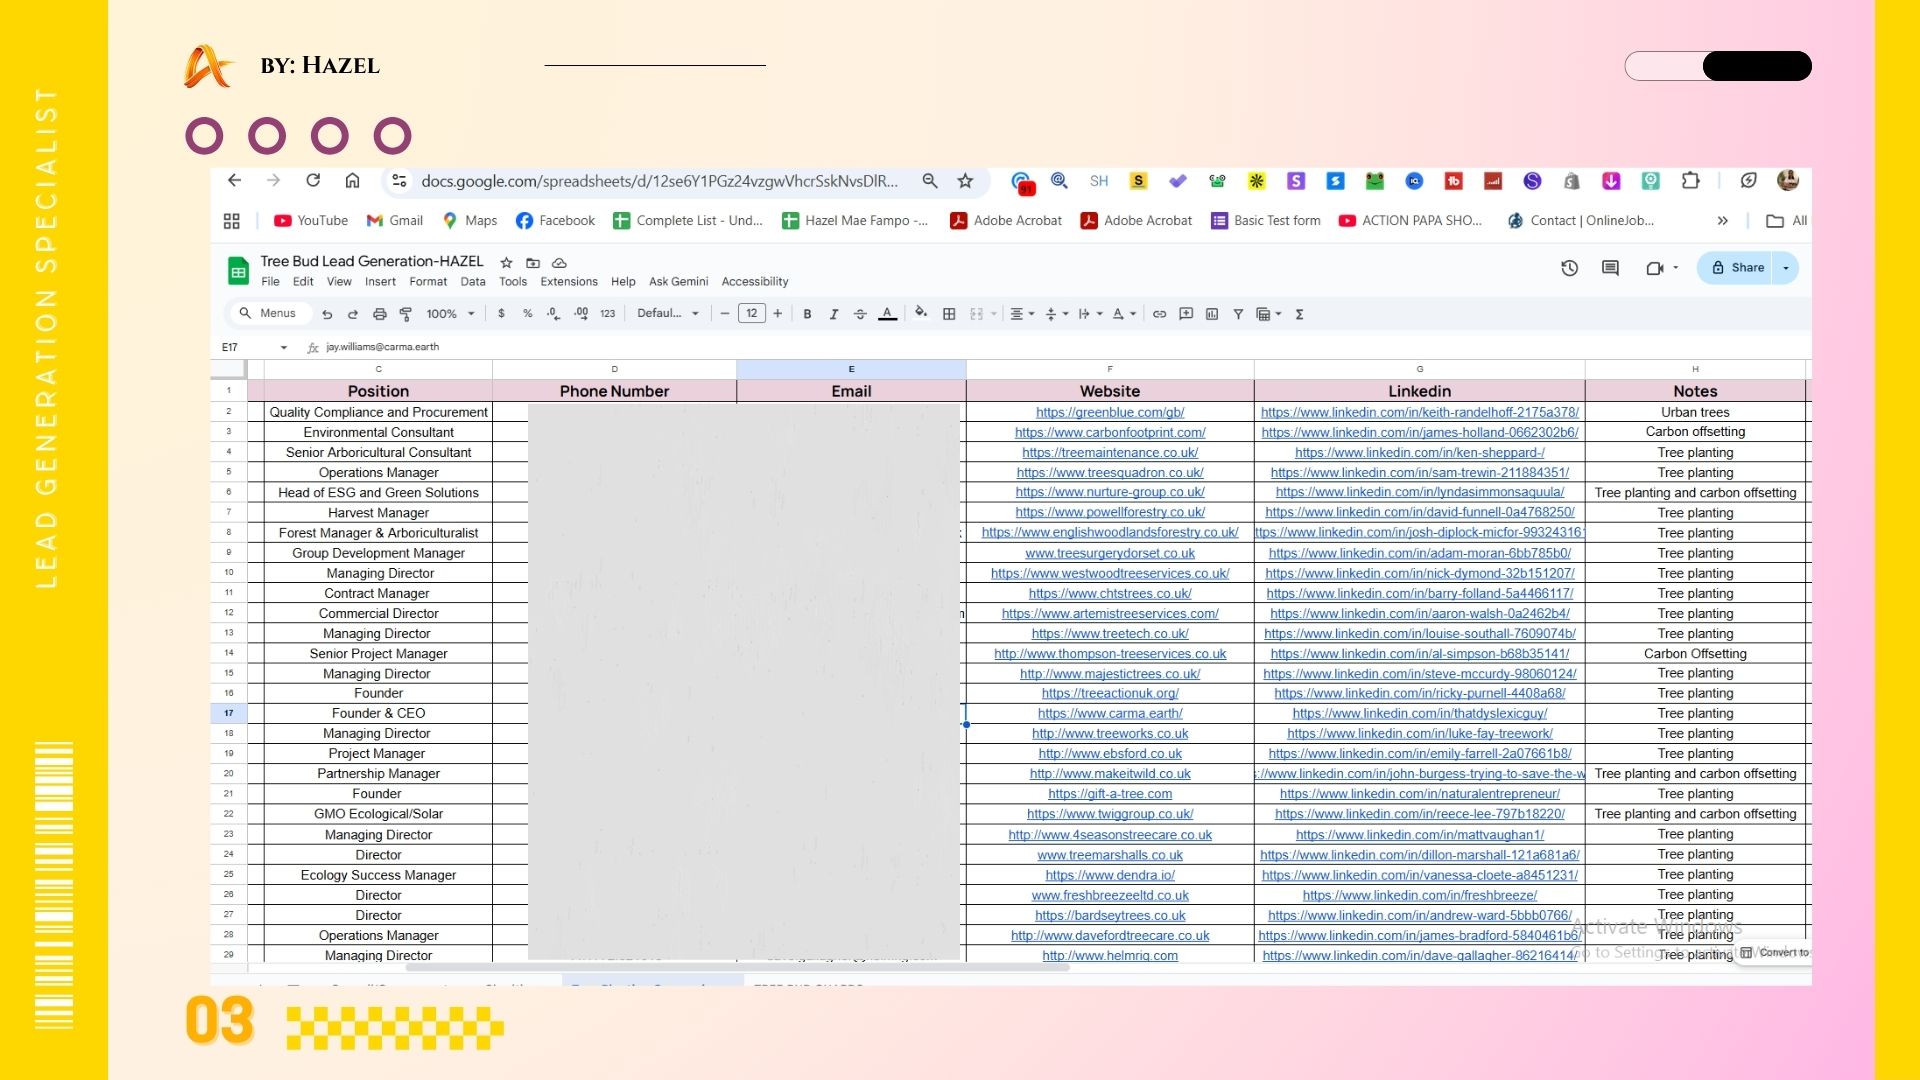This screenshot has height=1080, width=1920.
Task: Select the Paint format tool
Action: point(406,314)
